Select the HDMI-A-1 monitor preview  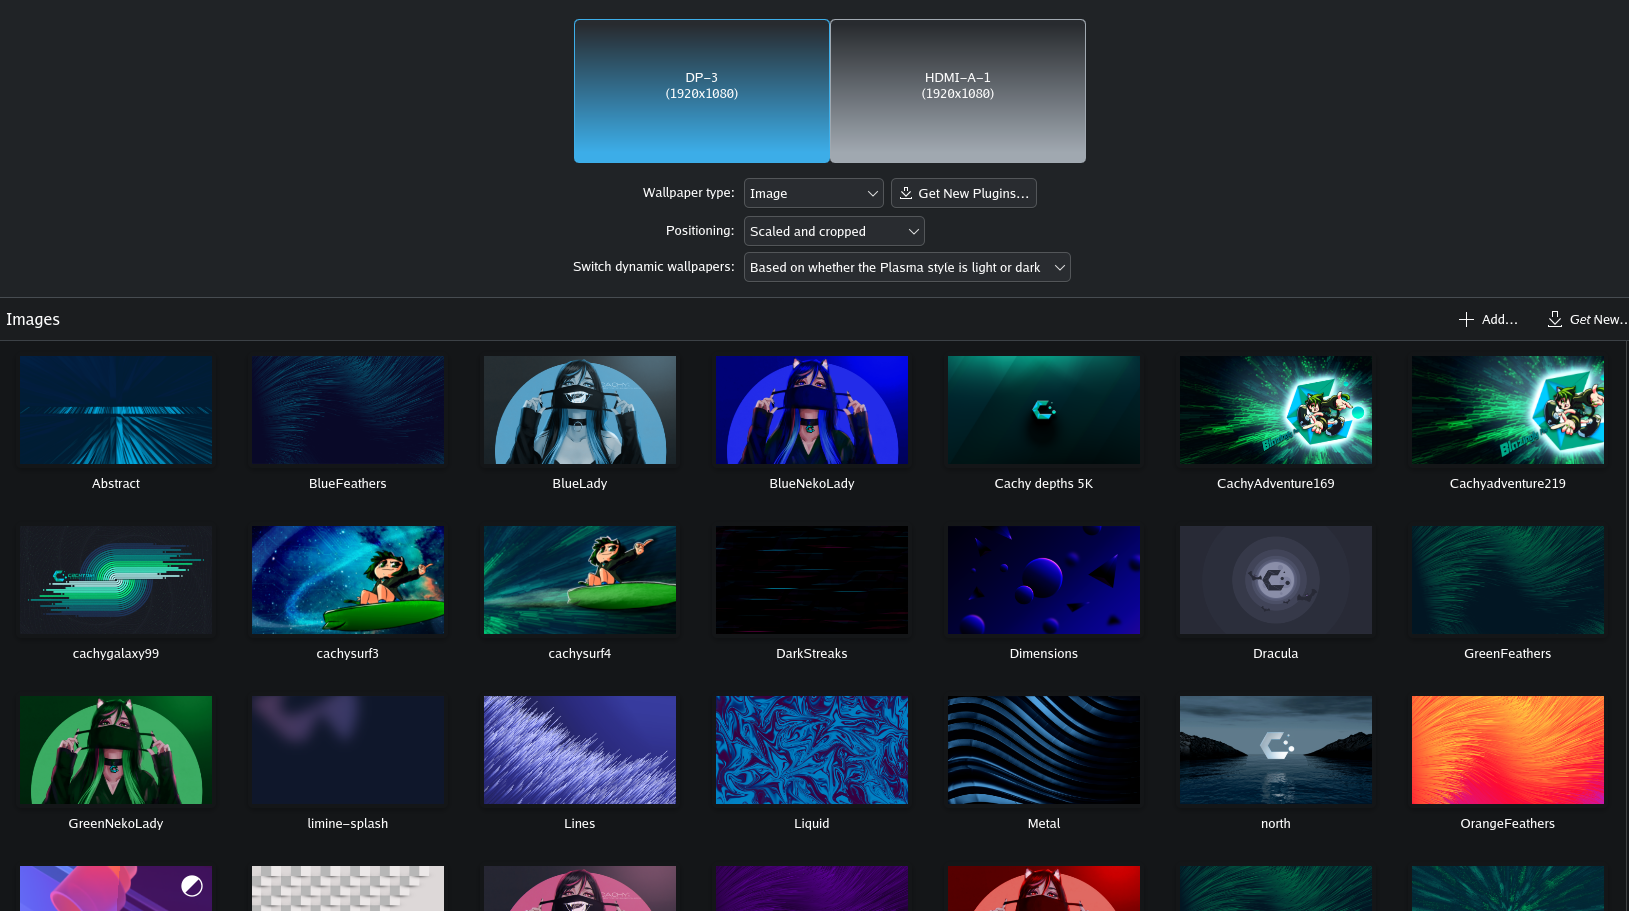[x=957, y=91]
